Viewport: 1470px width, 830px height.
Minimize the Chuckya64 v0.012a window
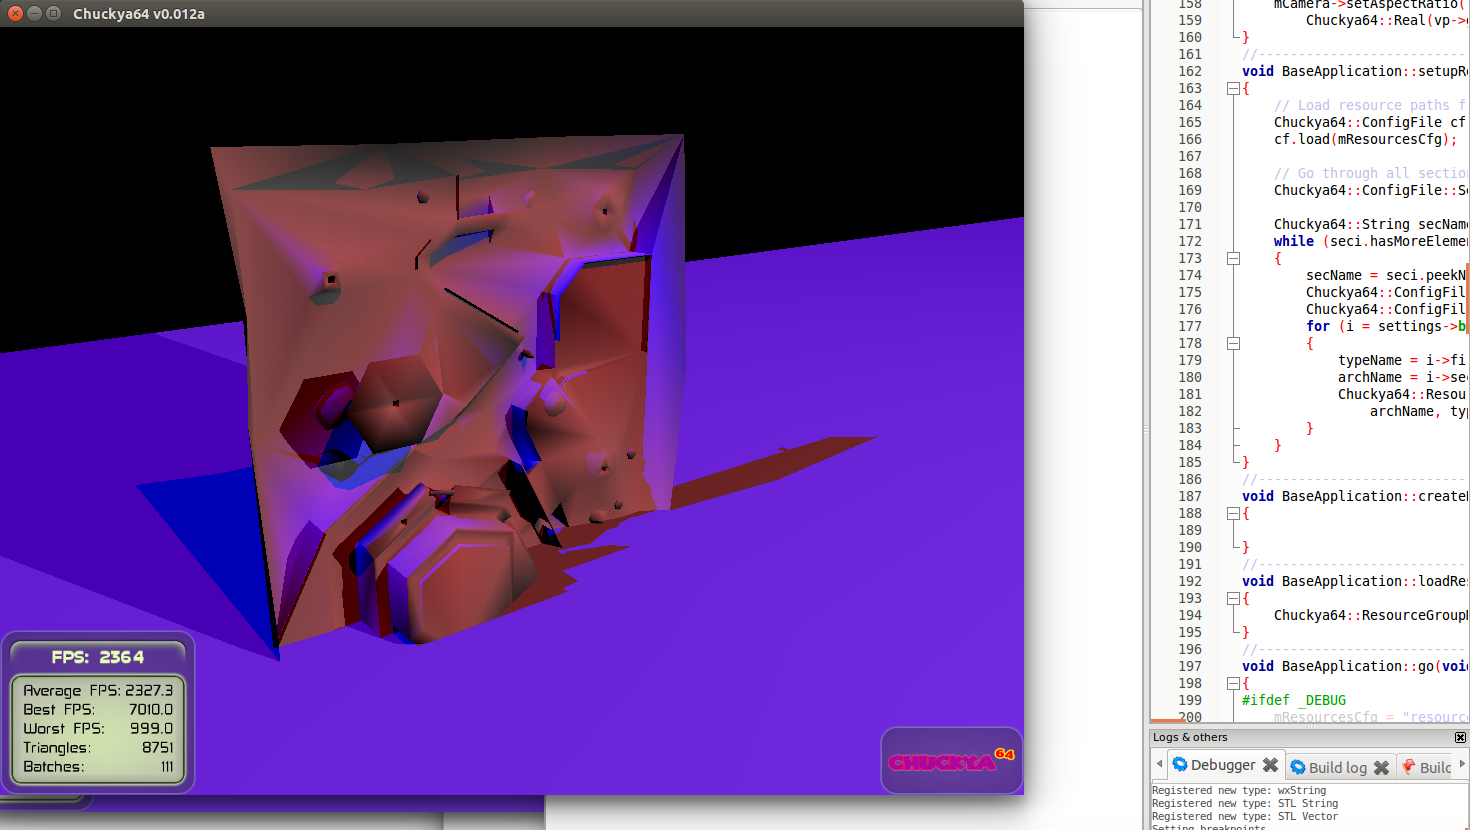pyautogui.click(x=34, y=13)
